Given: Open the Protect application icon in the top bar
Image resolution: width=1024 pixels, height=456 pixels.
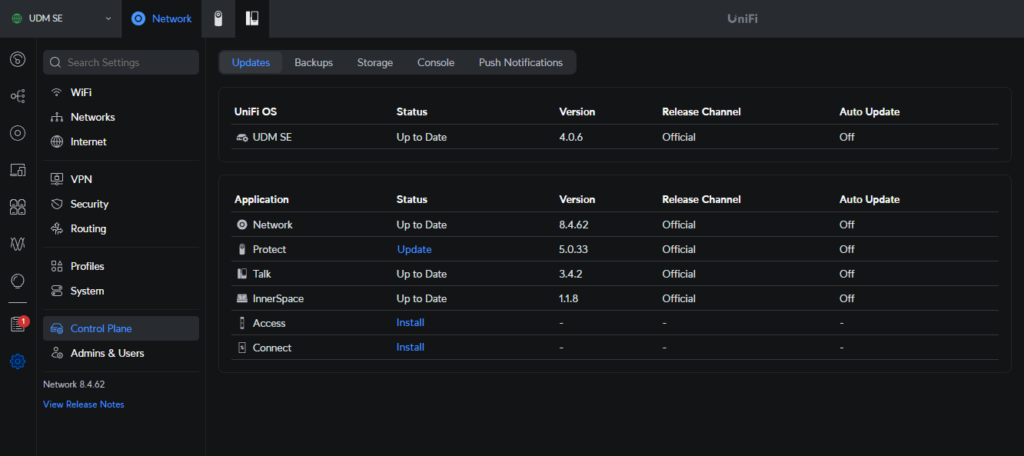Looking at the screenshot, I should (x=219, y=19).
